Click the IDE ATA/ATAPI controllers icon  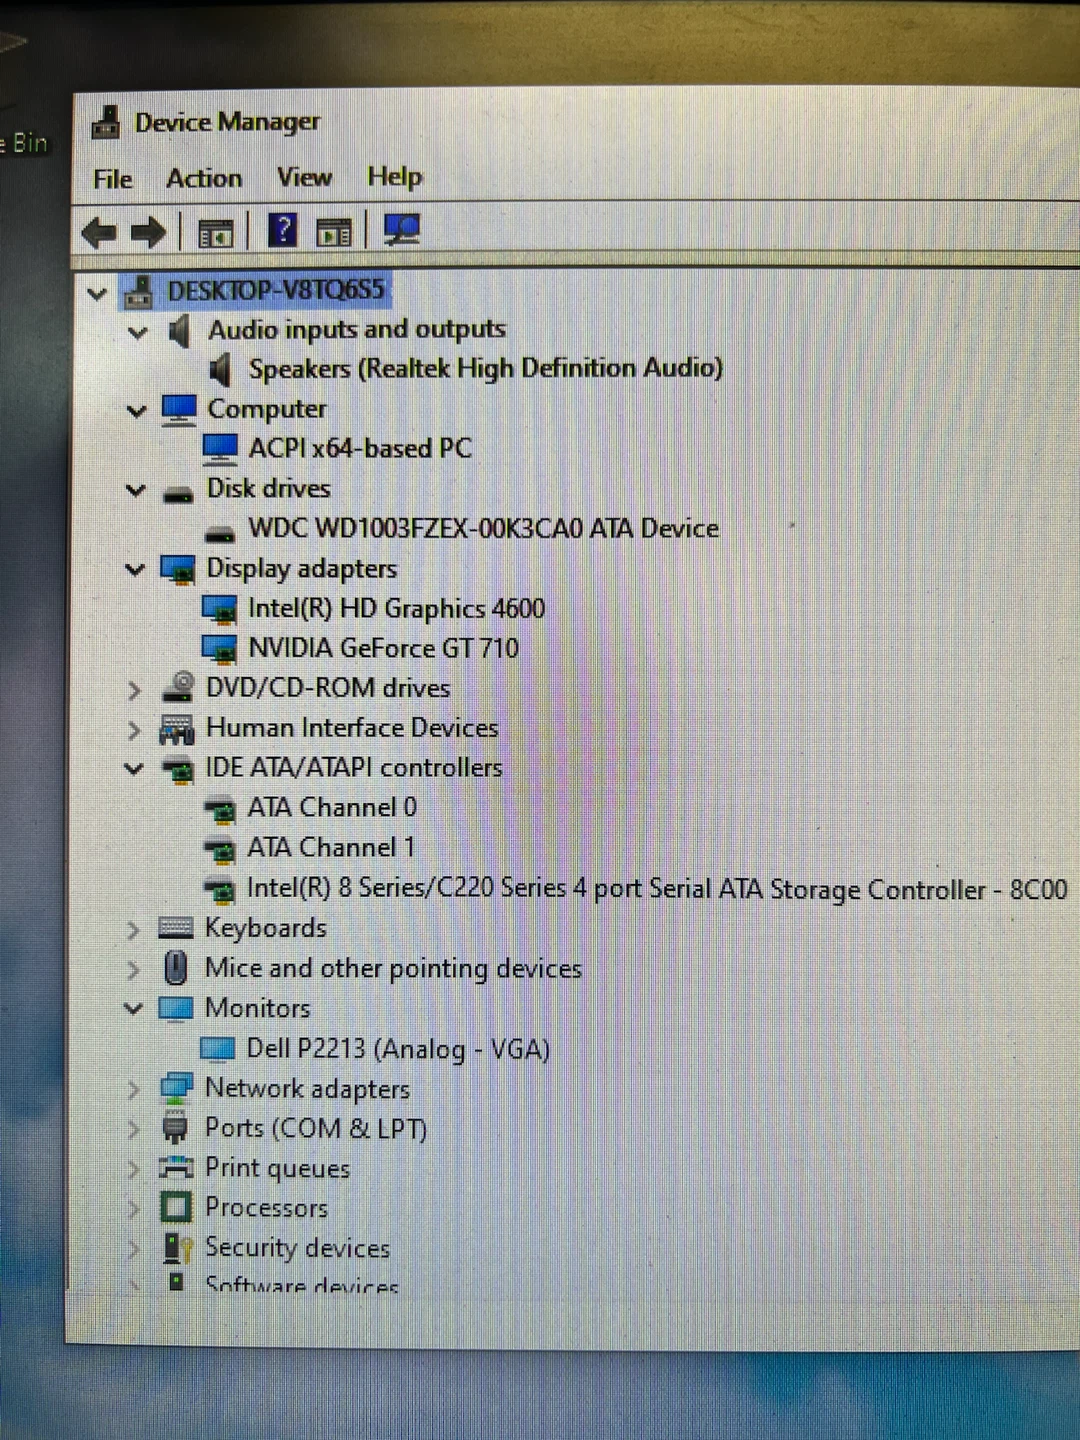pyautogui.click(x=178, y=770)
